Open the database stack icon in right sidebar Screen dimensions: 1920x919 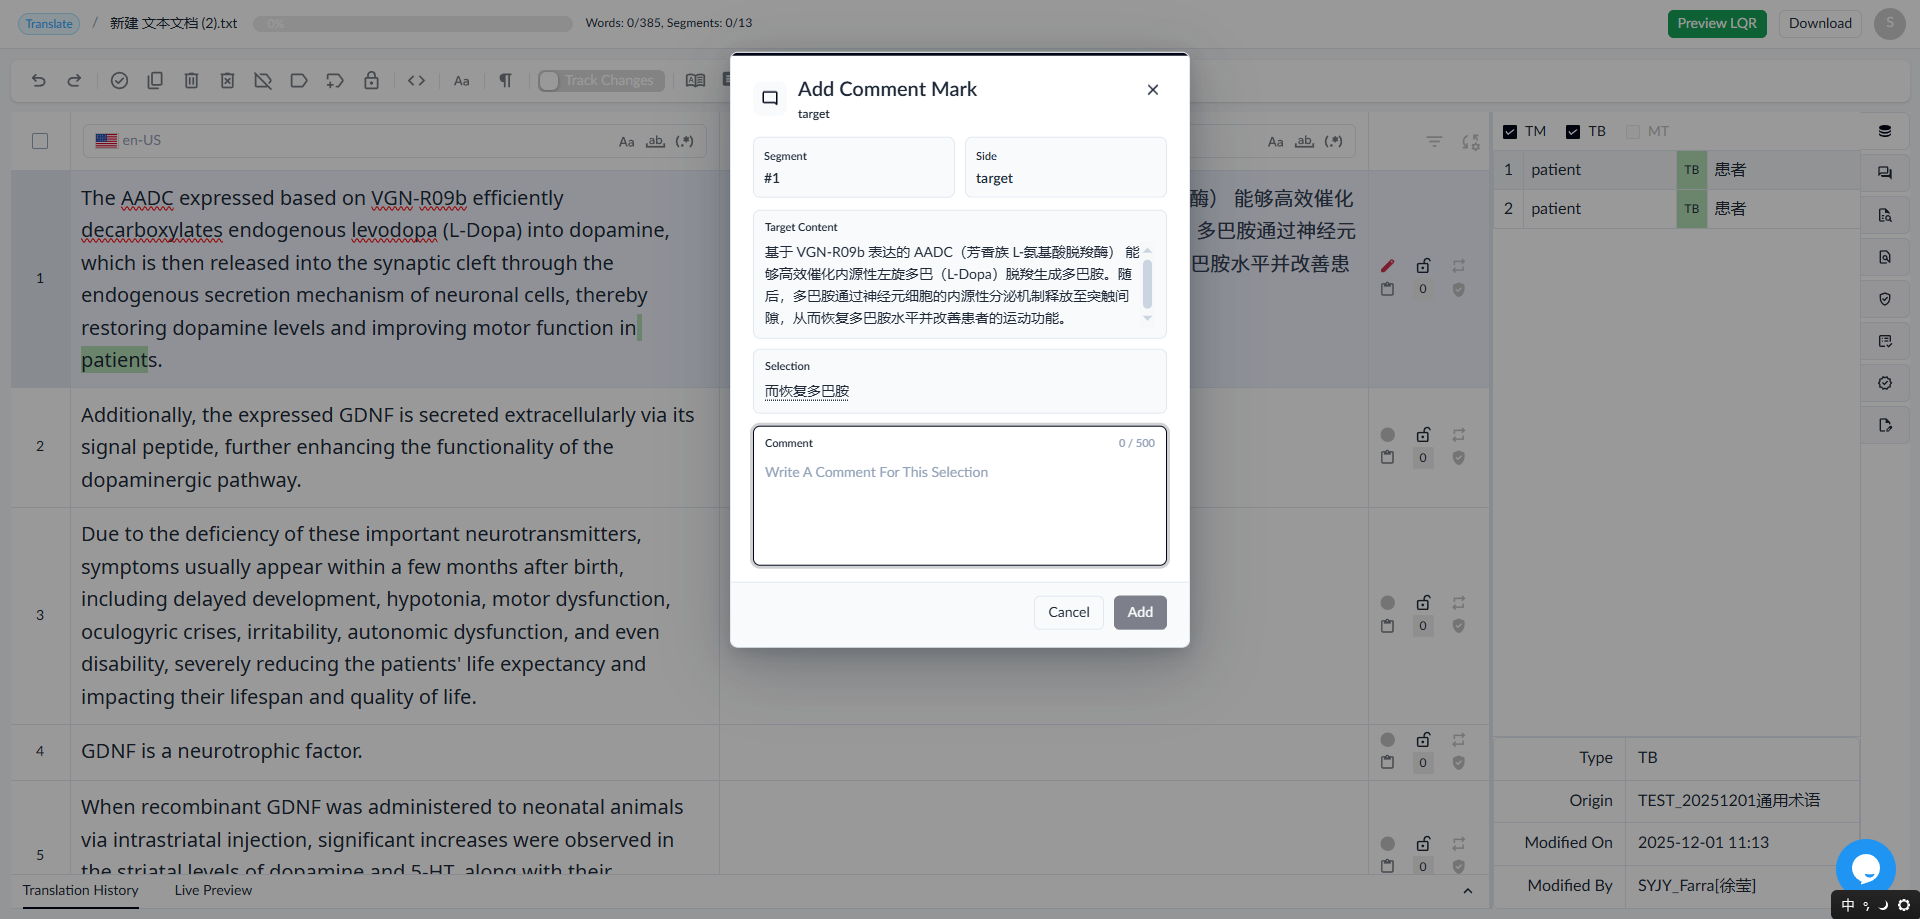click(x=1885, y=131)
